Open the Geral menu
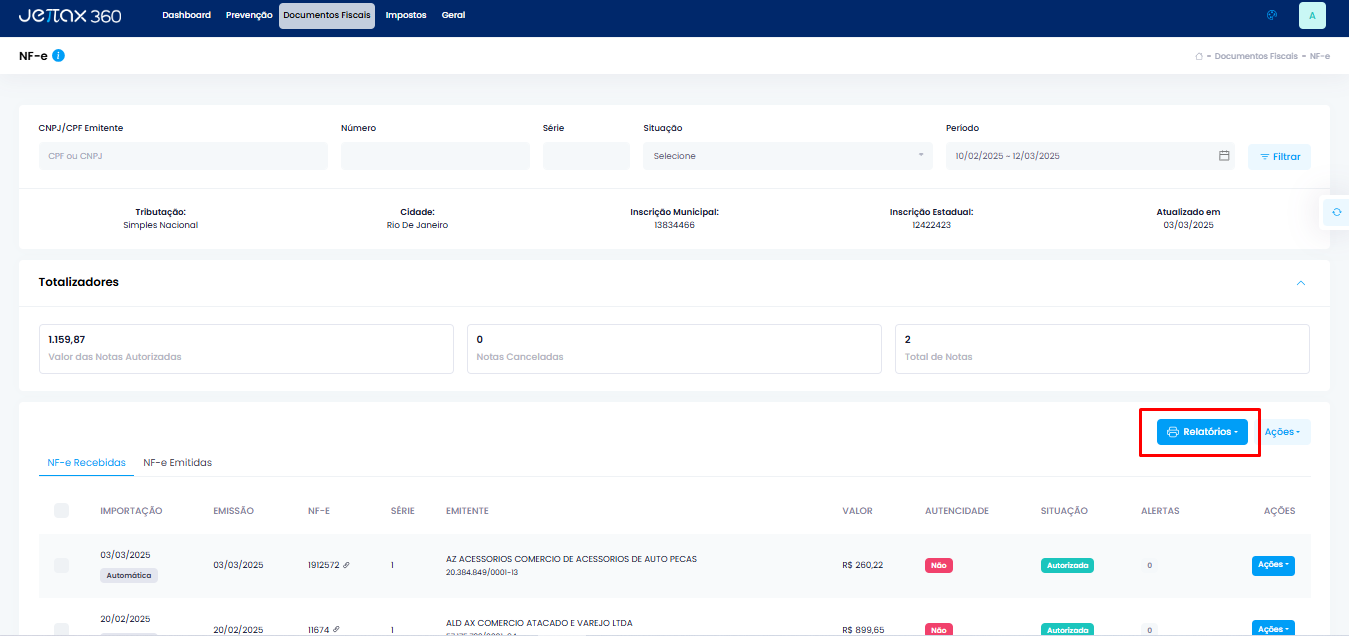Viewport: 1349px width, 636px height. point(454,15)
